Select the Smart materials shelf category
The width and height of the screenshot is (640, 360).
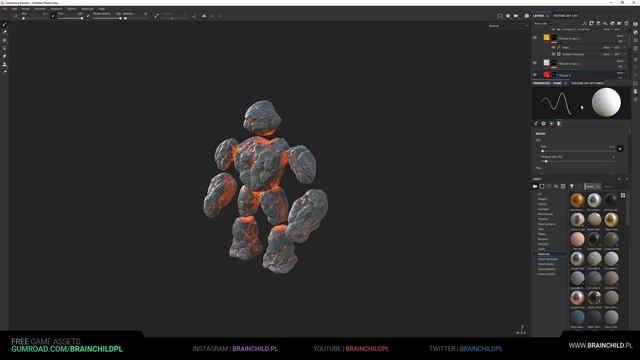547,259
